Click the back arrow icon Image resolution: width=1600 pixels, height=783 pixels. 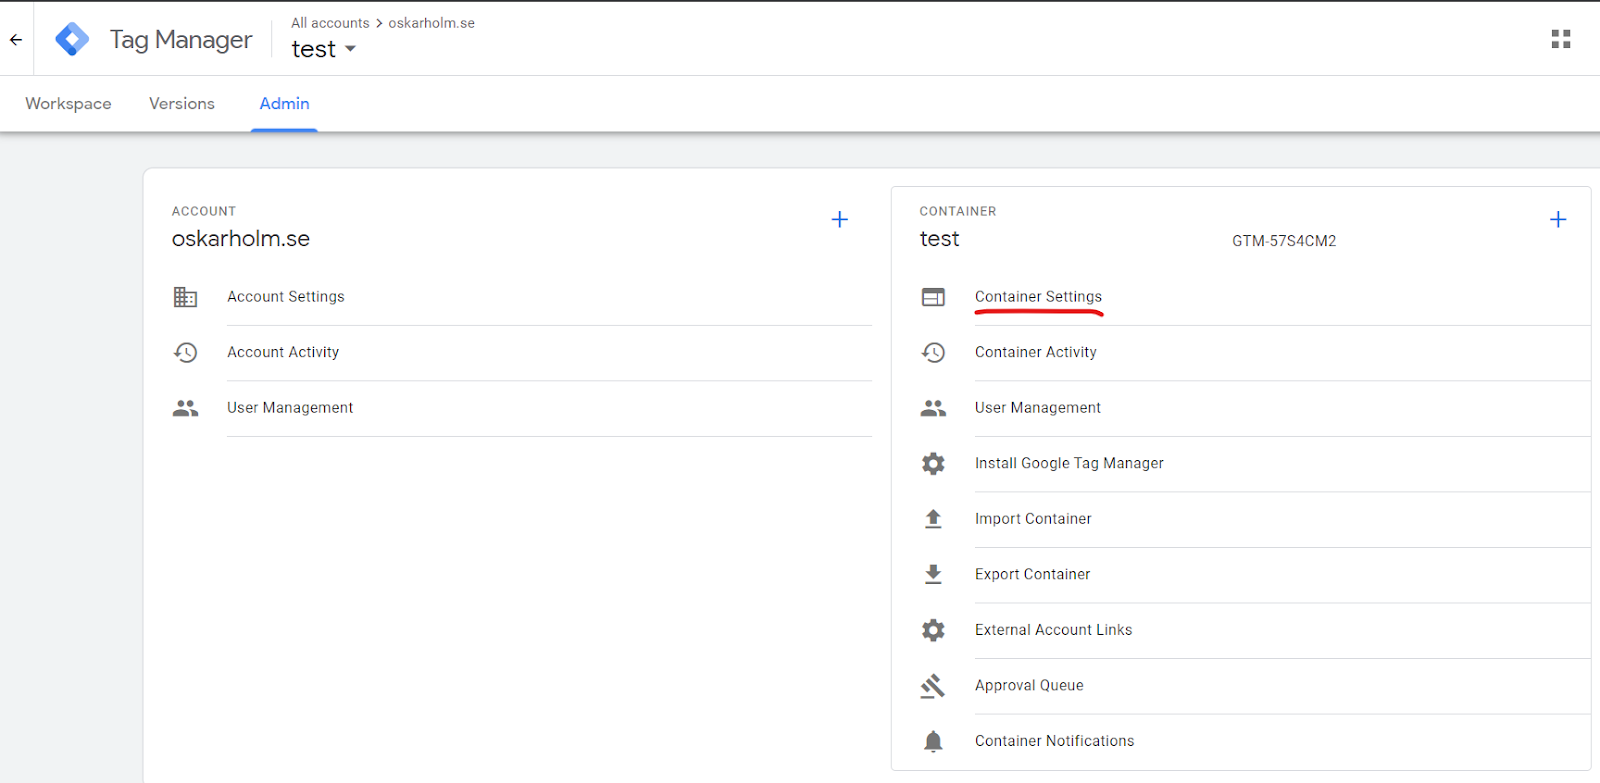[16, 40]
